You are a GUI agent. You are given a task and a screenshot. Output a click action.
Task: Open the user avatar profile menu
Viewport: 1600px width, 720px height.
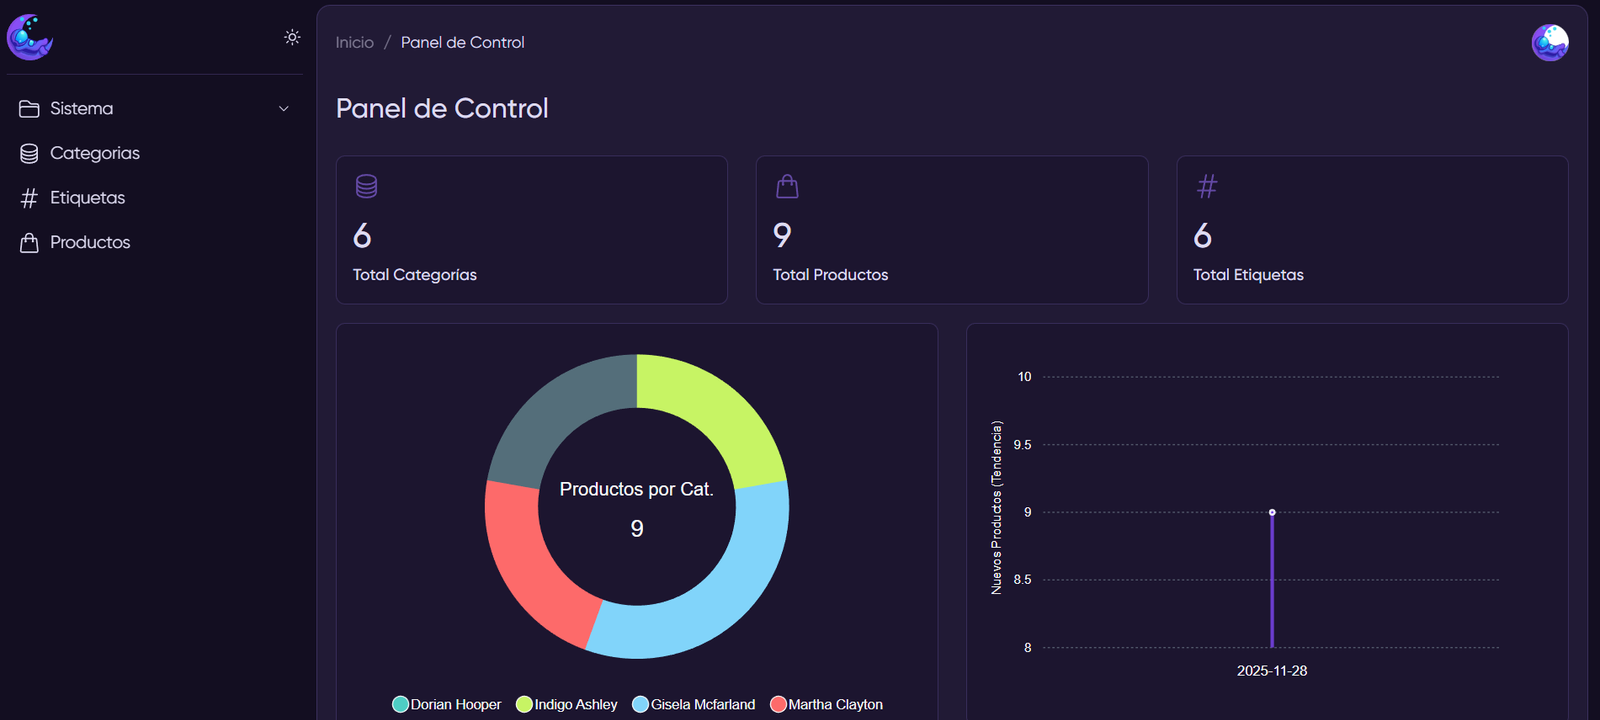pyautogui.click(x=1549, y=43)
